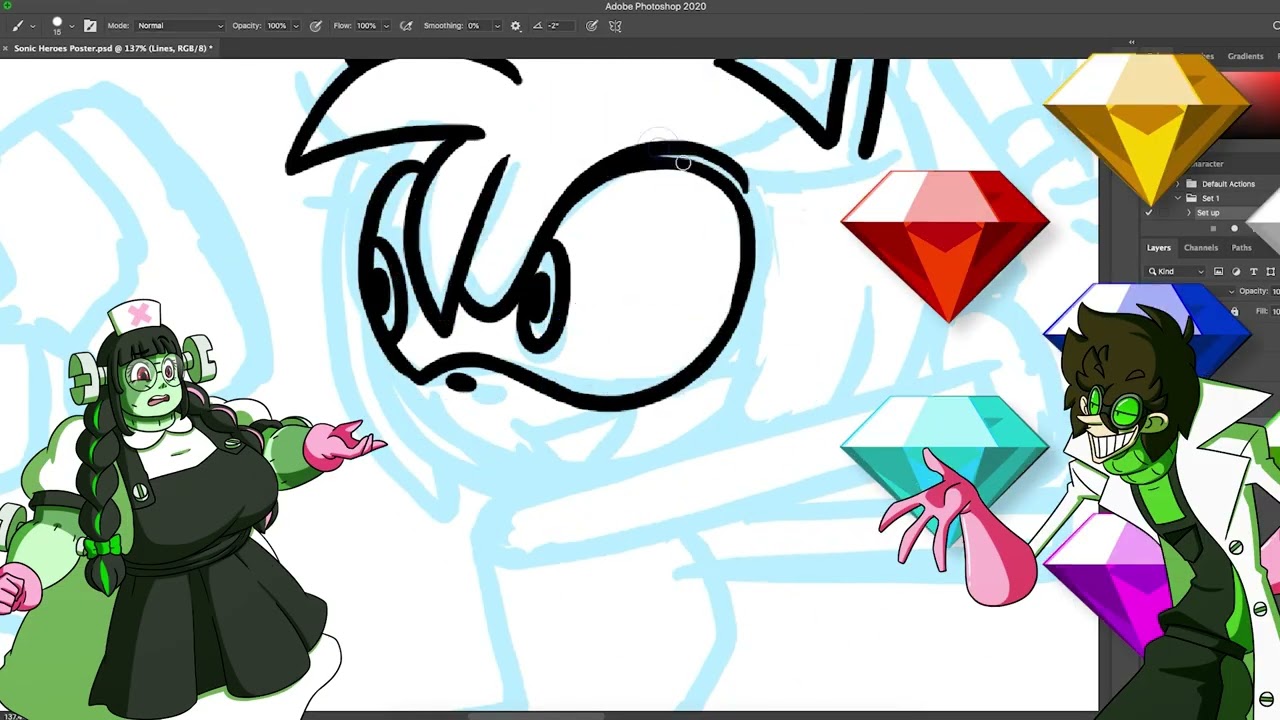Viewport: 1280px width, 720px height.
Task: Expand the Default Actions folder
Action: [x=1178, y=184]
